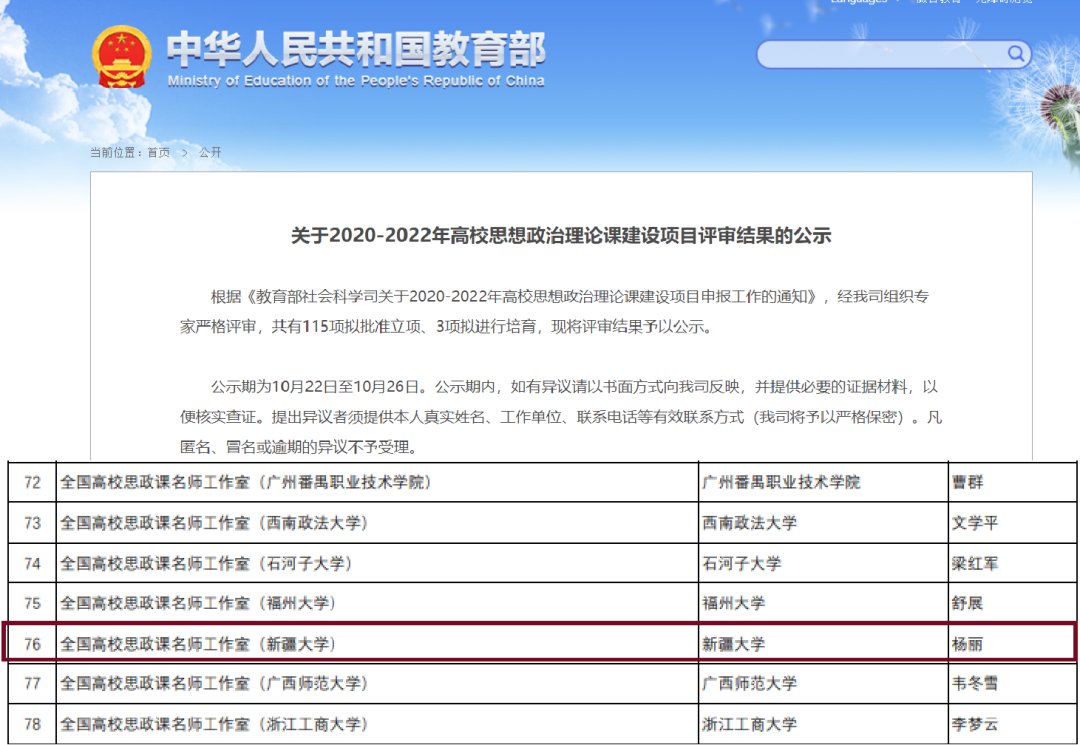Select the name cell 舒展
Screen dimensions: 1080x745
[968, 604]
